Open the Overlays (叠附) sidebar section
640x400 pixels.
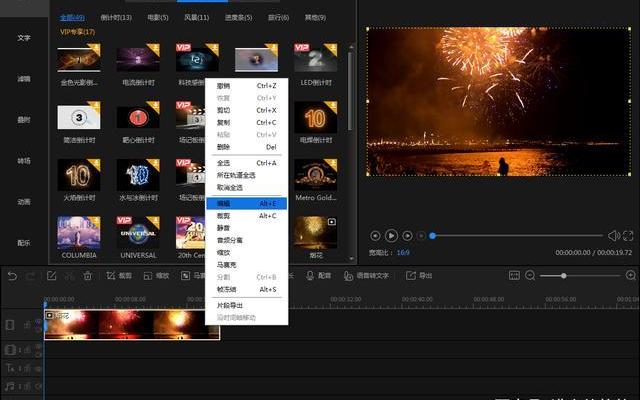click(24, 120)
